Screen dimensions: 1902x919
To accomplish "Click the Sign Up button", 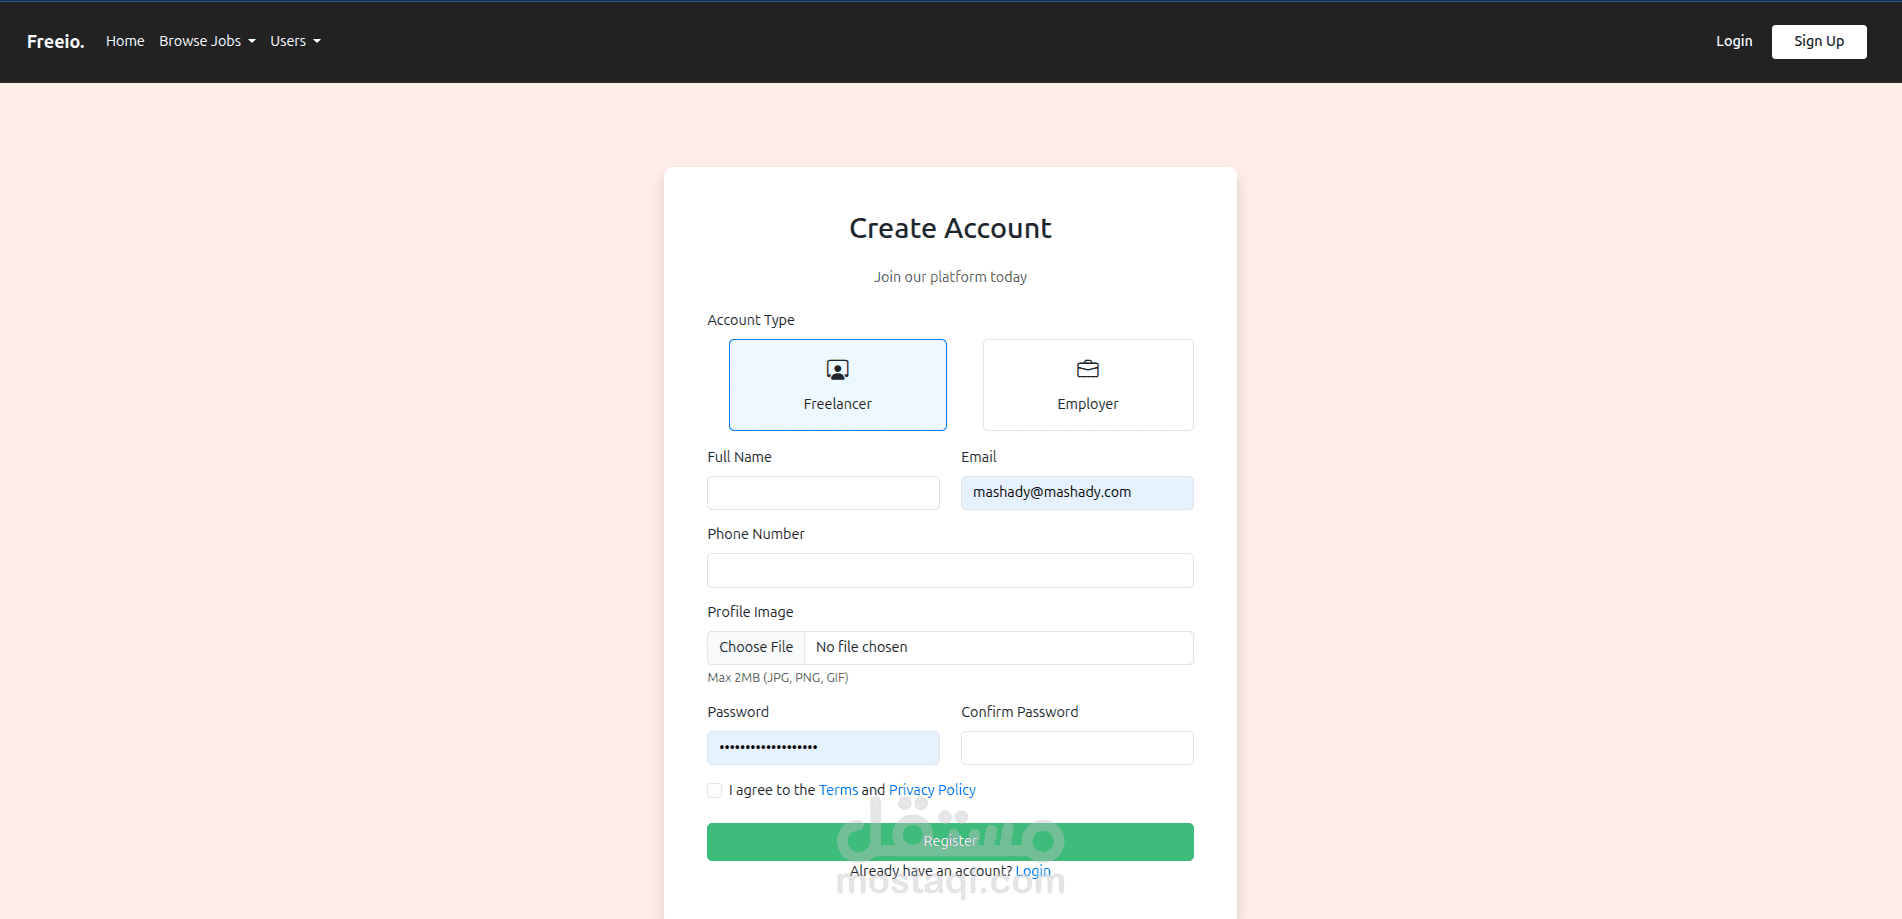I will [1819, 41].
